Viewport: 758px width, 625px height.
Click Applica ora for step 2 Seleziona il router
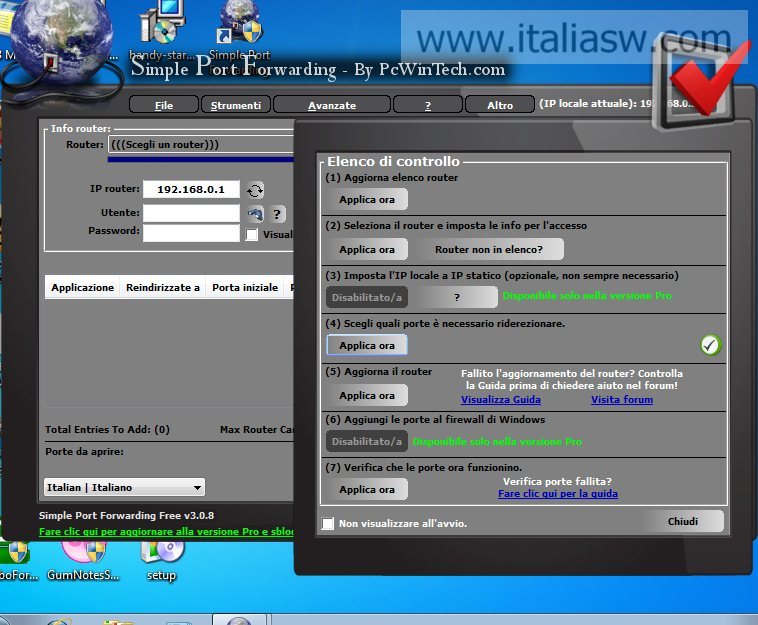366,249
